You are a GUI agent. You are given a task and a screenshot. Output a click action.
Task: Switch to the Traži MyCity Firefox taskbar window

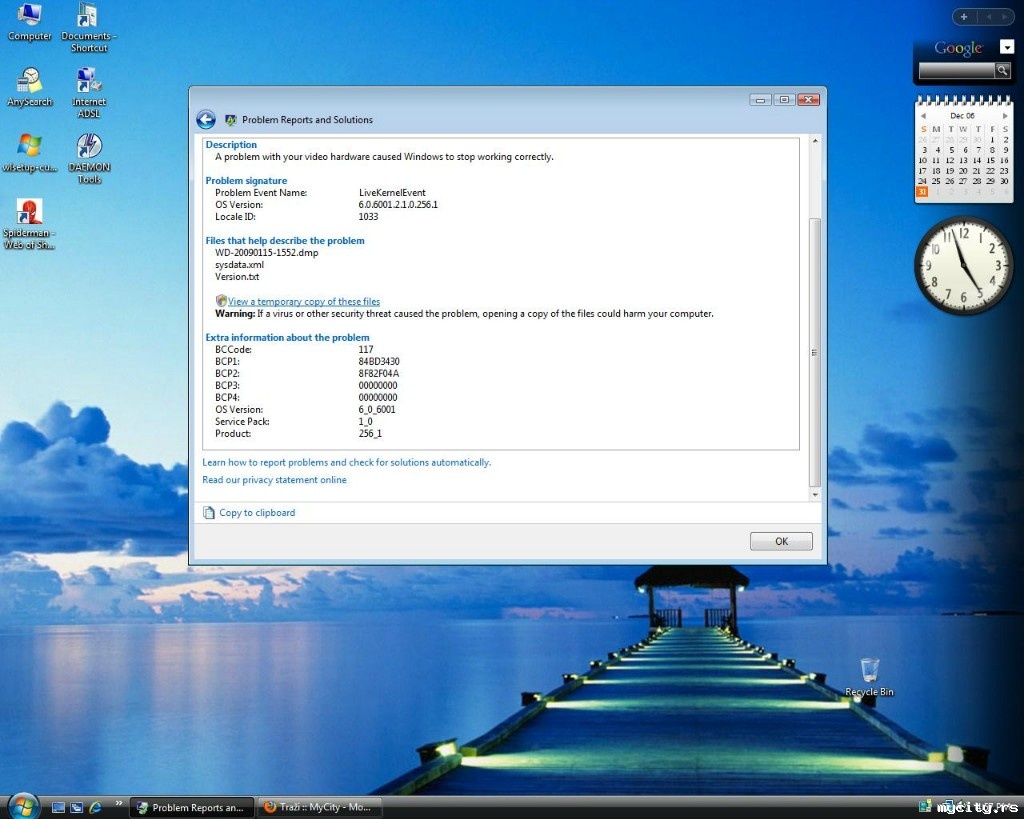(x=319, y=807)
